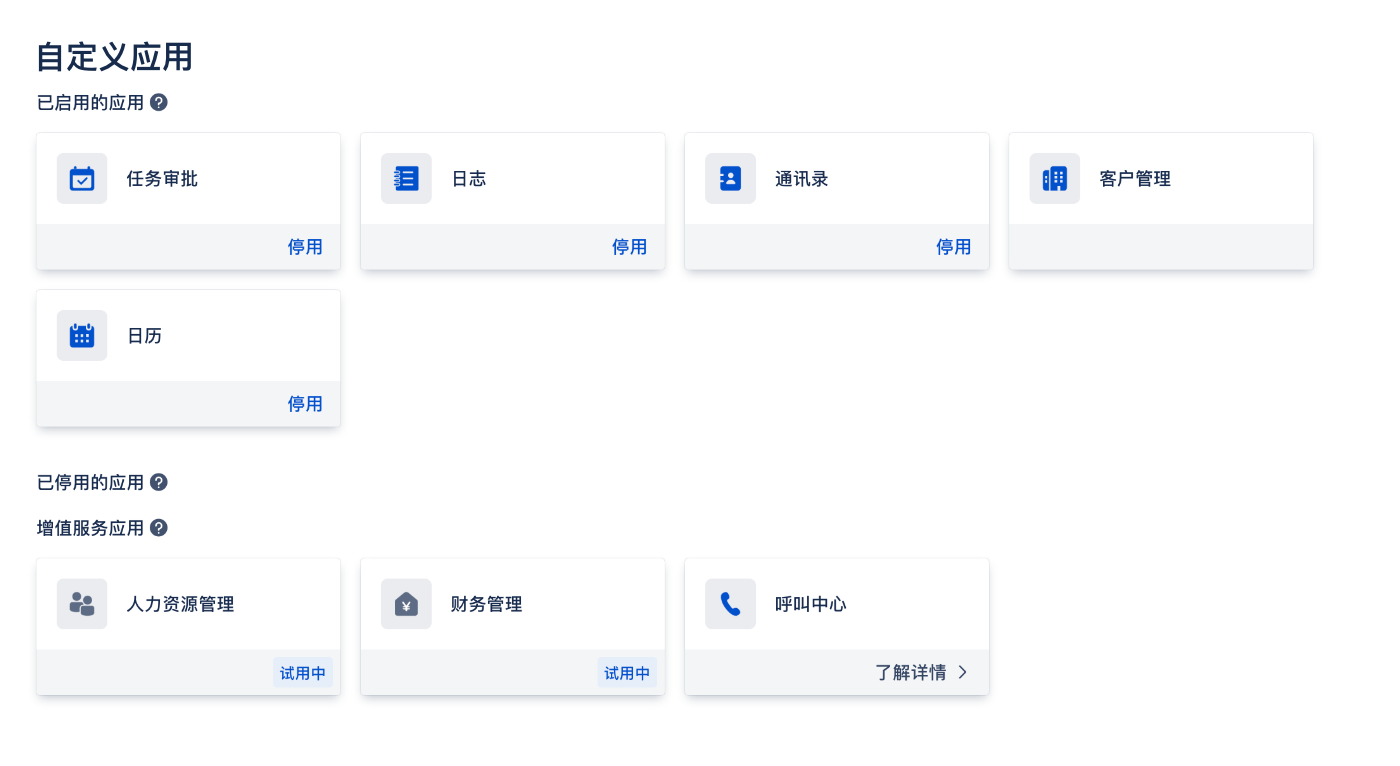Open the 通讯录 contact book icon

tap(730, 179)
